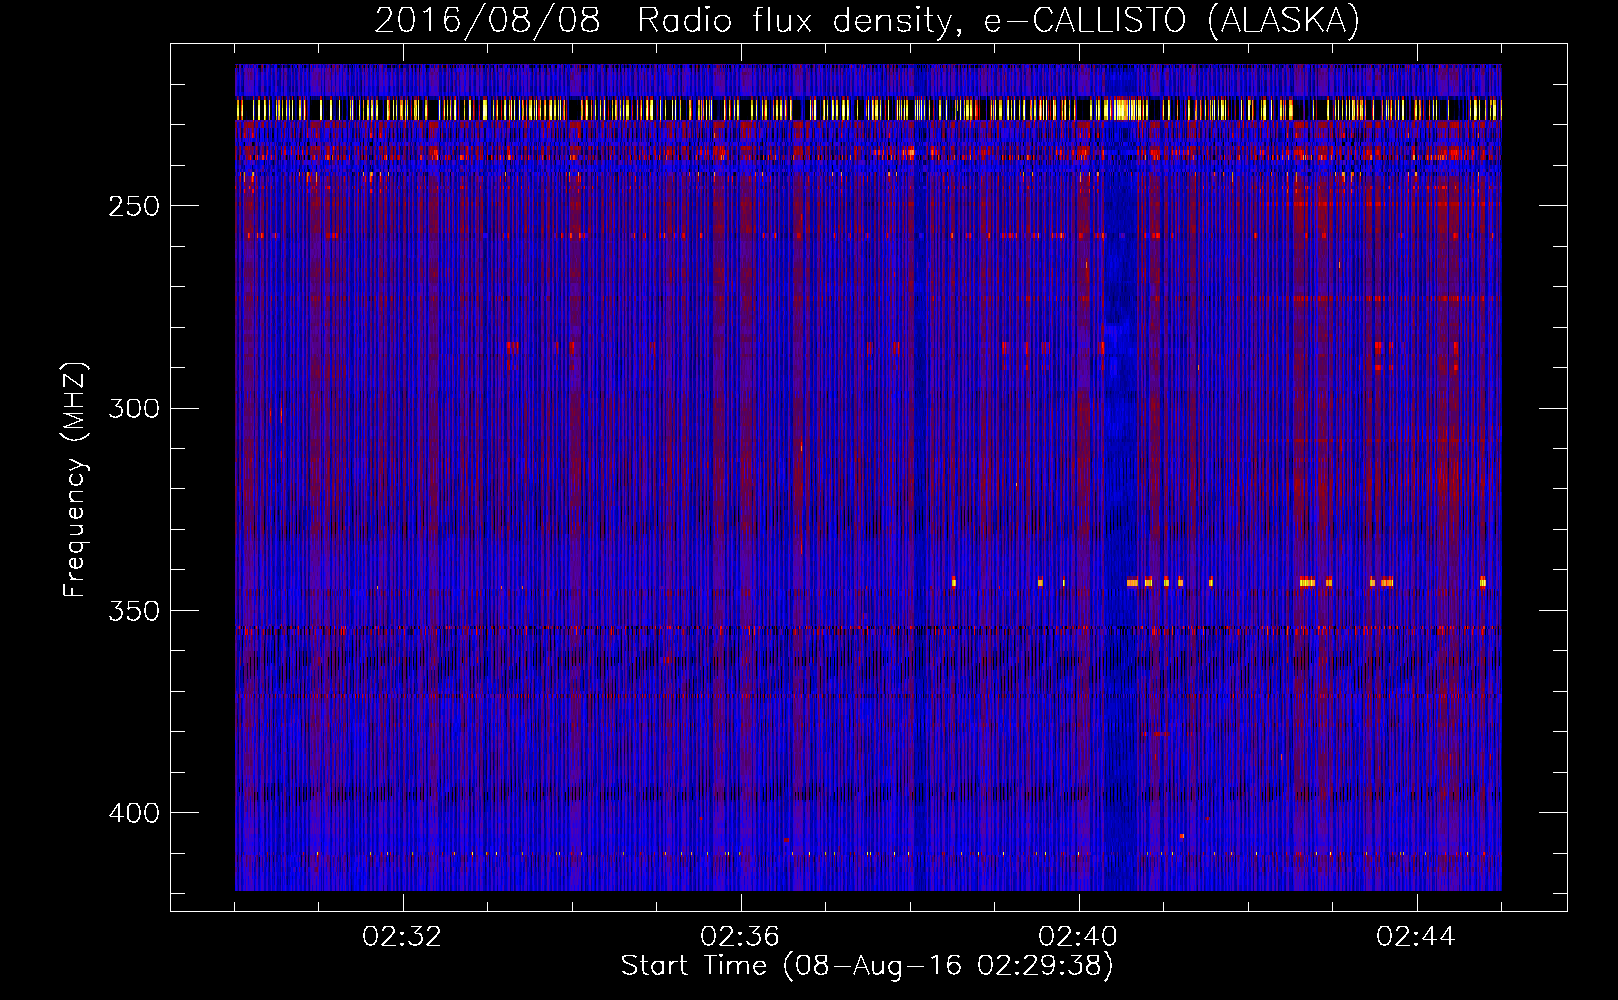
Task: Click the 02:40 time tick label
Action: (1078, 937)
